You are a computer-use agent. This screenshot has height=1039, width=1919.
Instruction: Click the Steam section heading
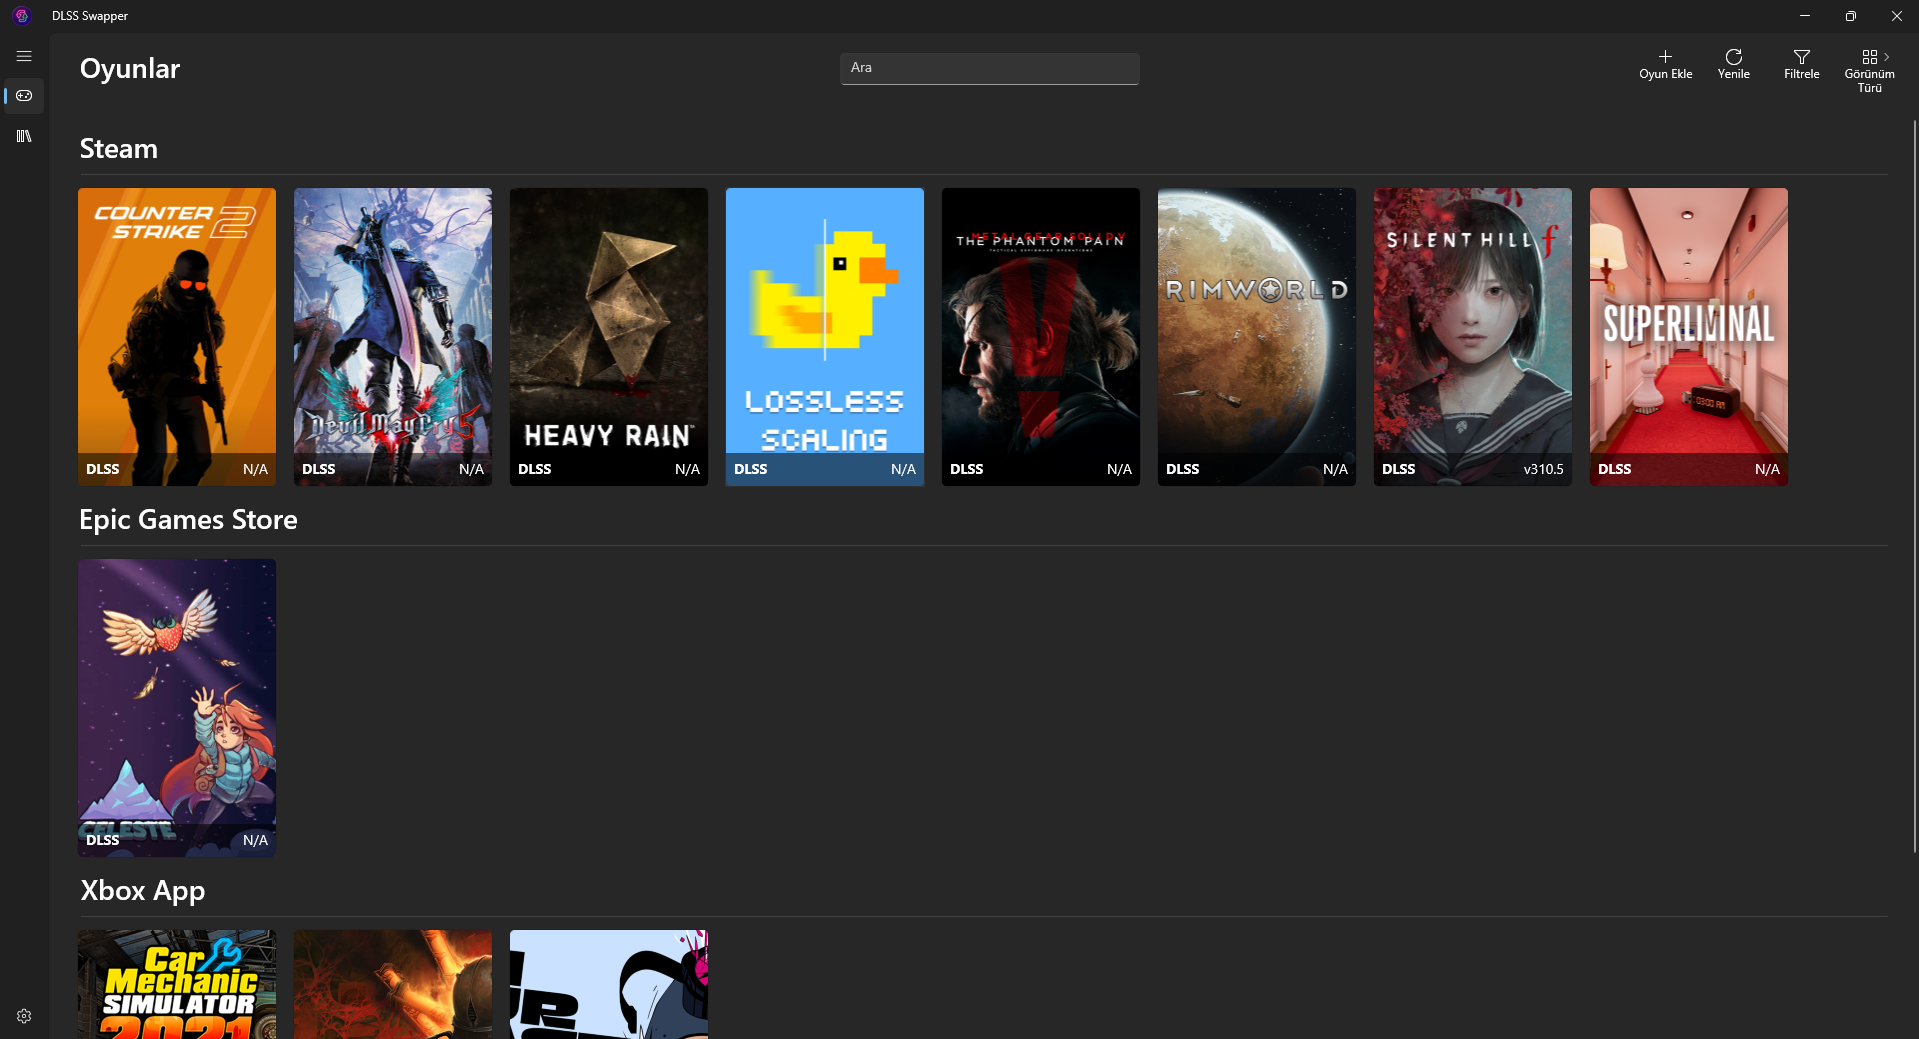pyautogui.click(x=119, y=149)
